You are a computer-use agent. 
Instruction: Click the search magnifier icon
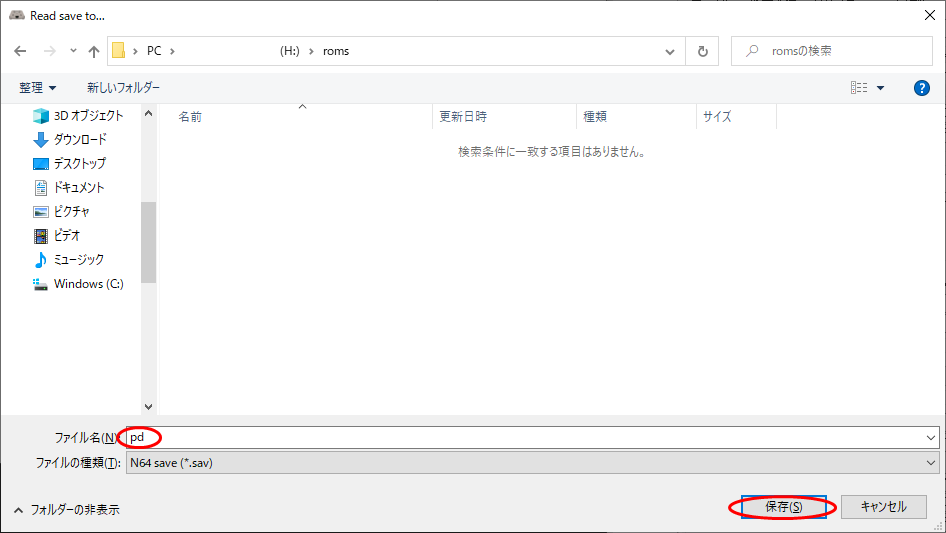[x=752, y=51]
